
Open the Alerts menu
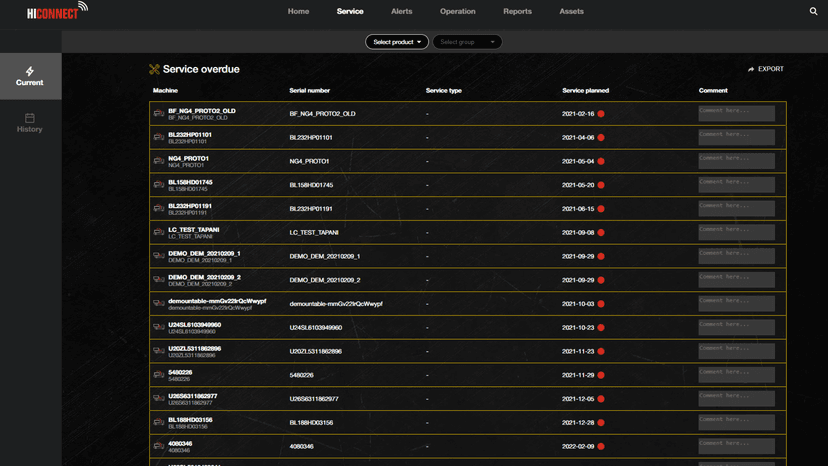(401, 12)
